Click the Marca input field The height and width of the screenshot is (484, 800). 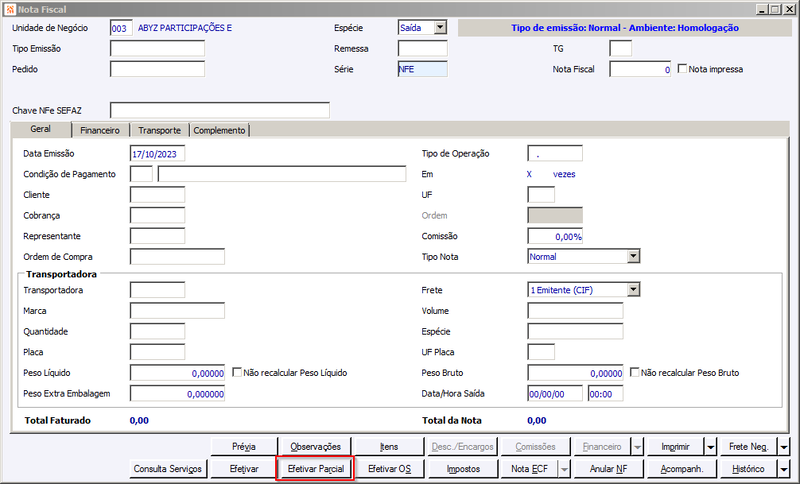(x=178, y=311)
